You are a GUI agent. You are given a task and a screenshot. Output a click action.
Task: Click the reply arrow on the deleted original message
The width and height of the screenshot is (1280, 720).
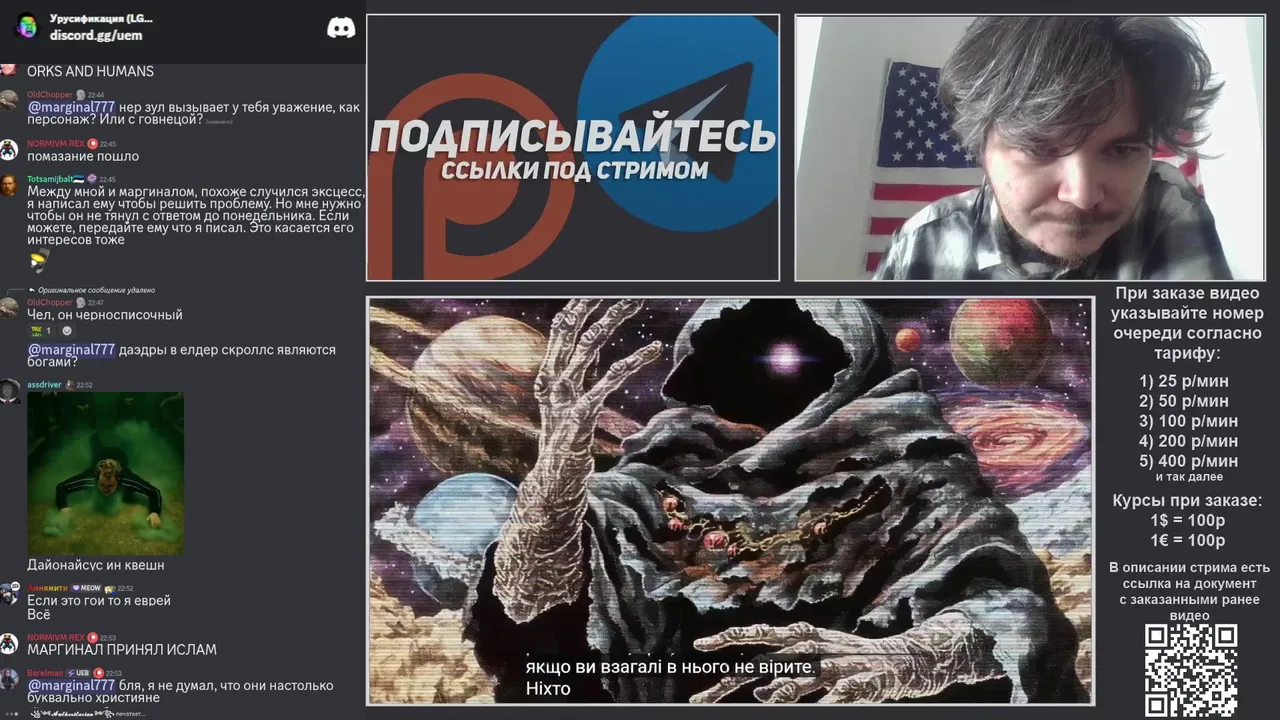pyautogui.click(x=32, y=290)
